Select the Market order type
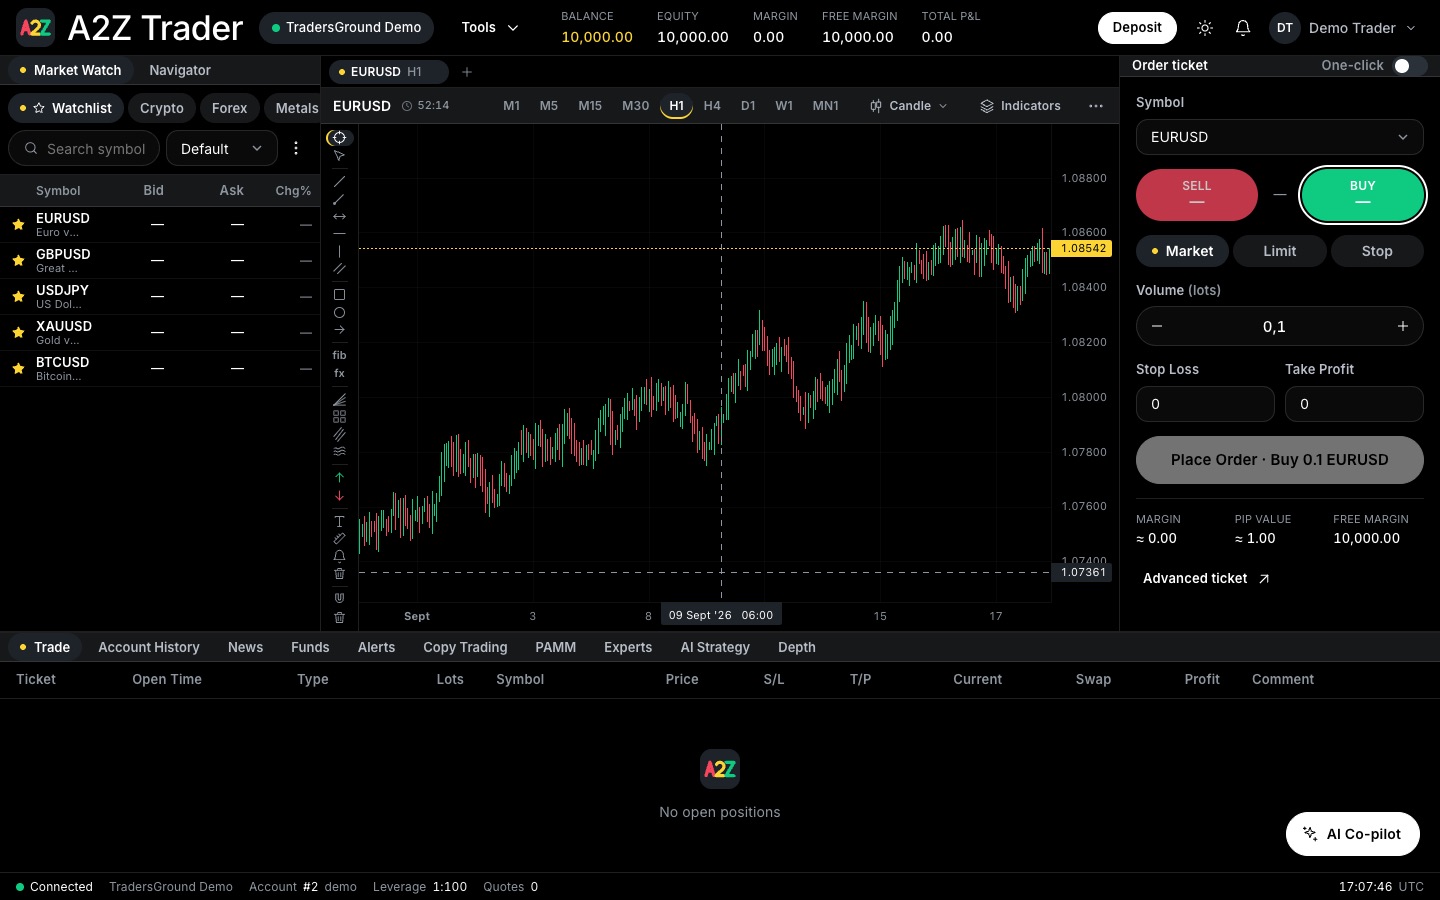Screen dimensions: 1440x900 click(1182, 251)
